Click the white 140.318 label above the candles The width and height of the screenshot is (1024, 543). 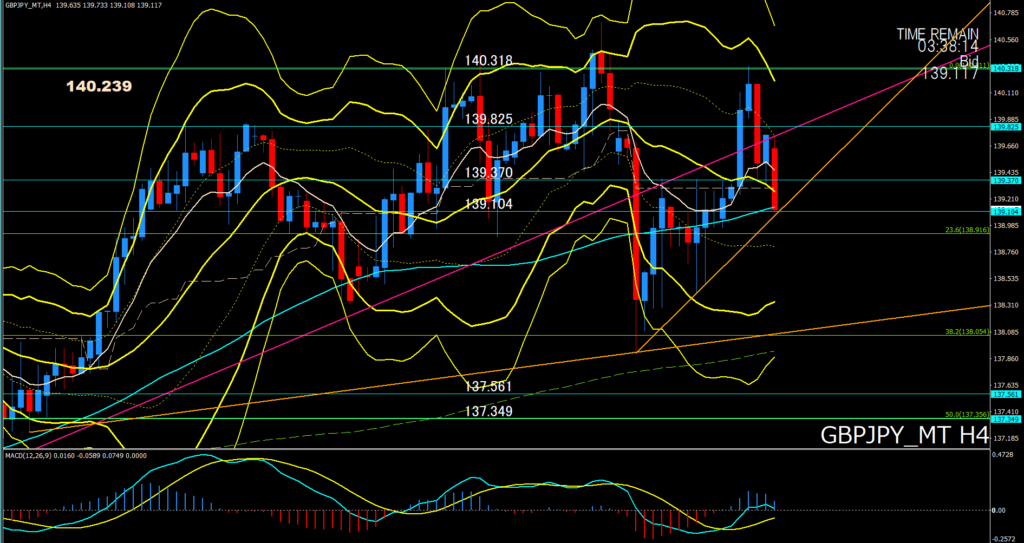coord(488,61)
